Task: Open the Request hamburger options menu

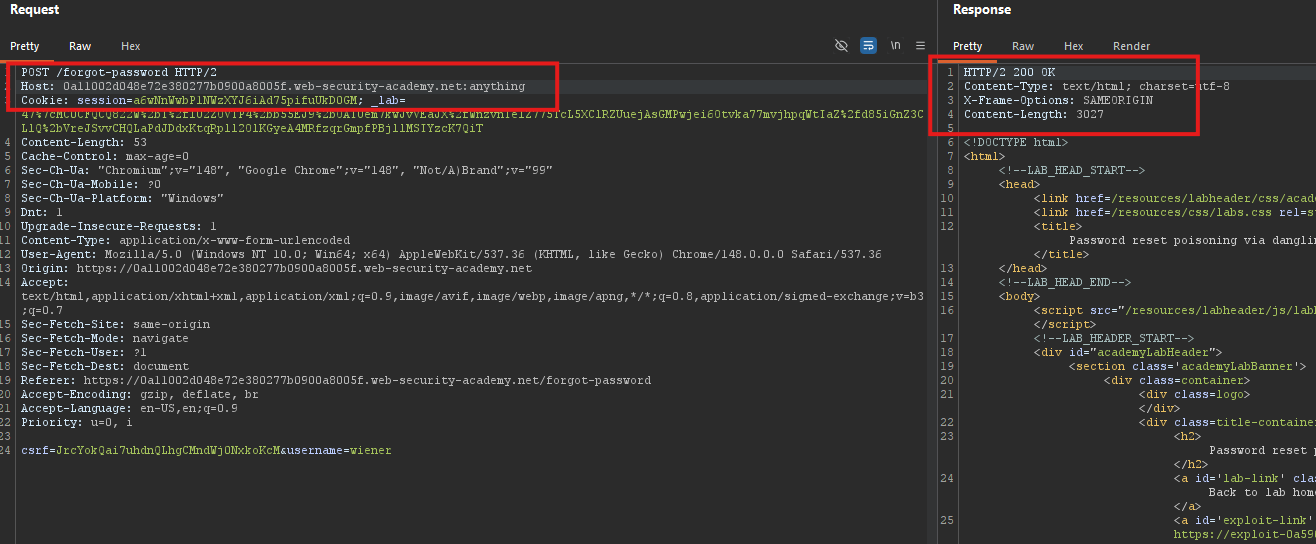Action: (x=920, y=46)
